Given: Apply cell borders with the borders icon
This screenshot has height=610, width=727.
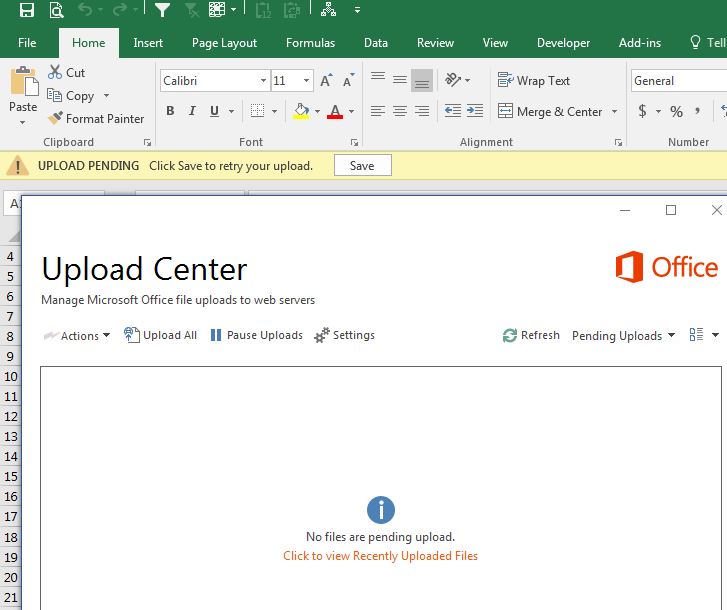Looking at the screenshot, I should click(x=257, y=111).
